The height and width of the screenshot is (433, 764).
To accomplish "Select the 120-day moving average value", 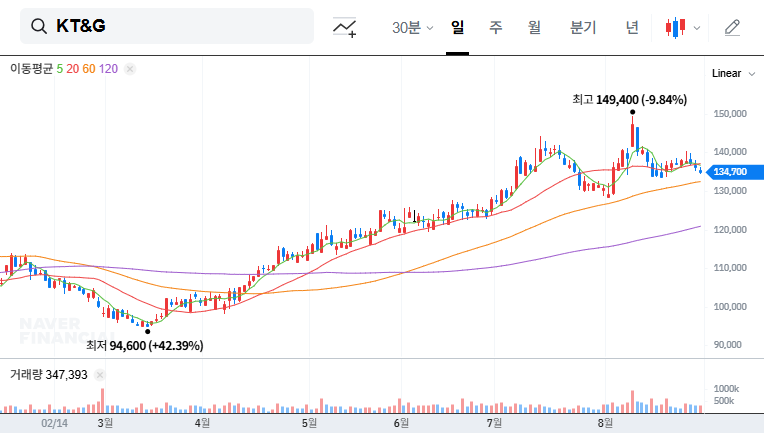I will click(108, 69).
